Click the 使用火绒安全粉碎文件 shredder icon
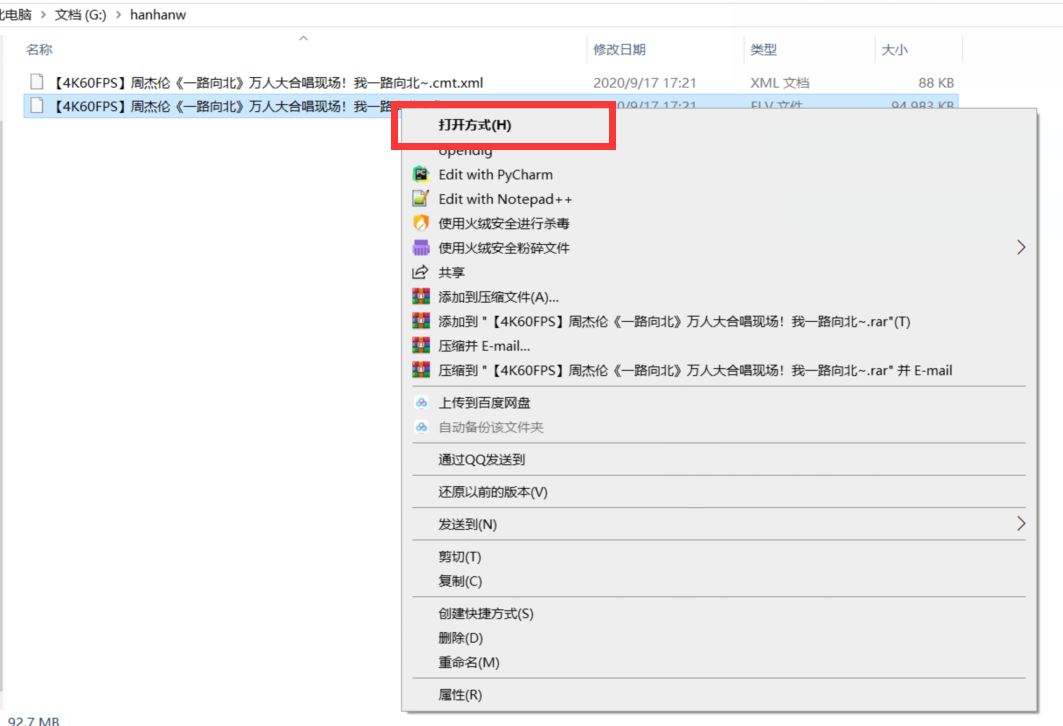This screenshot has width=1063, height=726. pos(422,247)
